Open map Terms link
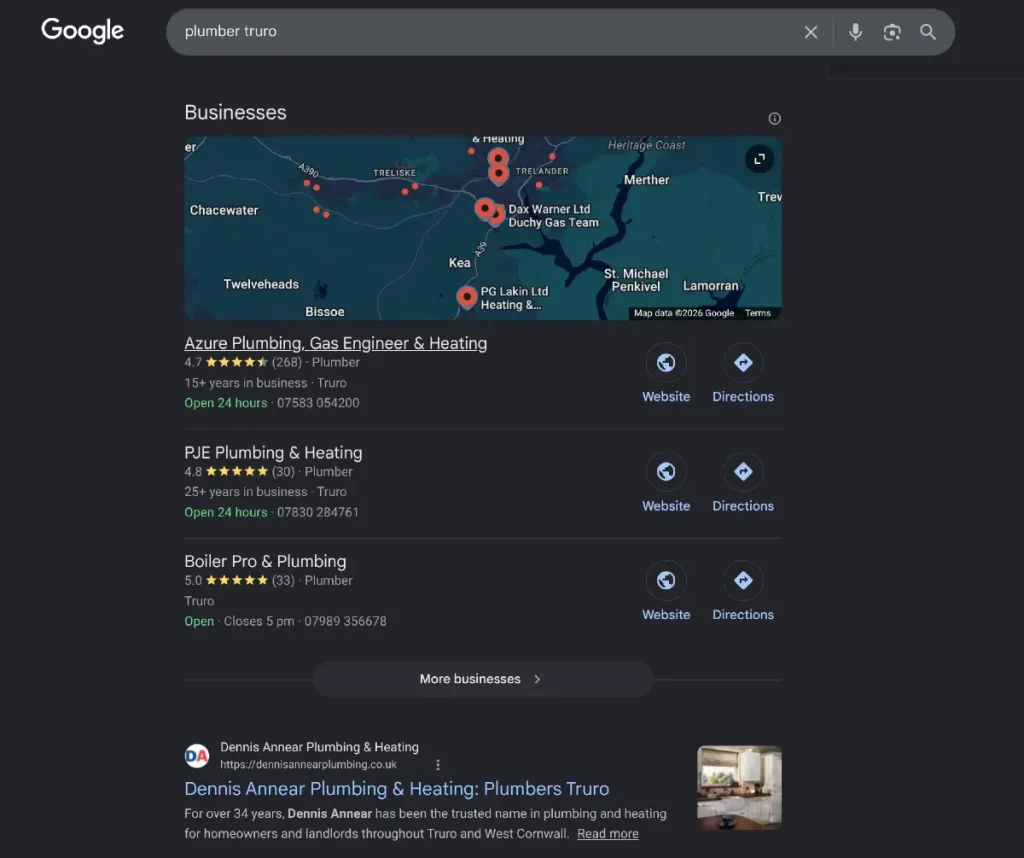This screenshot has width=1024, height=858. click(758, 313)
